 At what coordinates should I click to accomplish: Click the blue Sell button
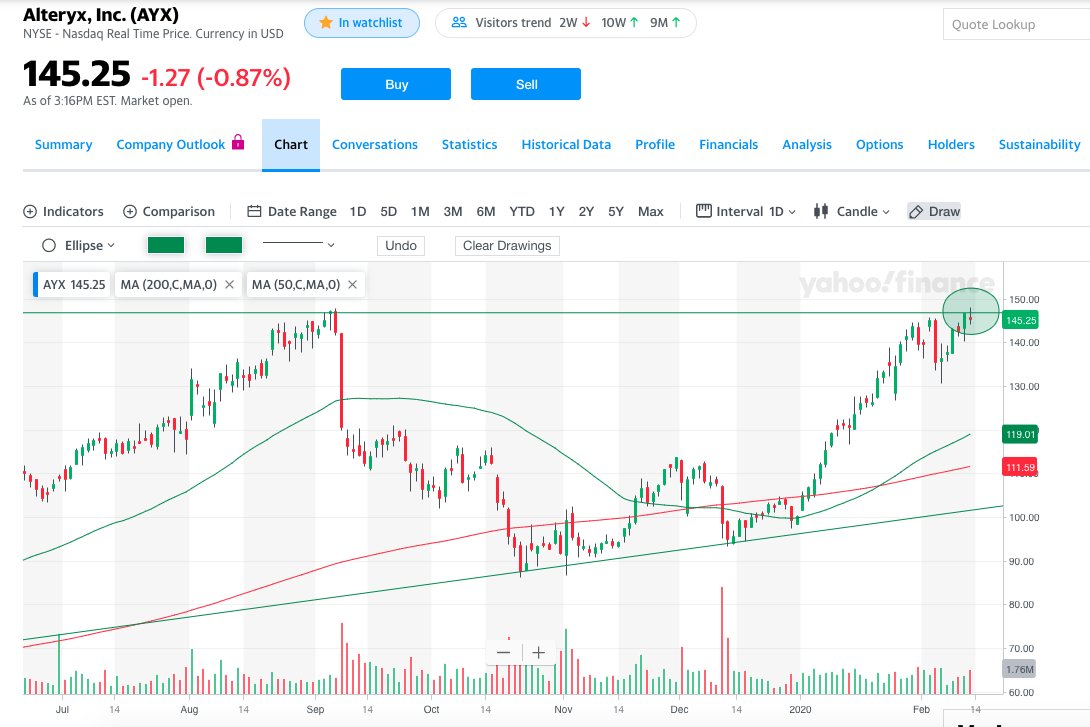click(x=526, y=84)
